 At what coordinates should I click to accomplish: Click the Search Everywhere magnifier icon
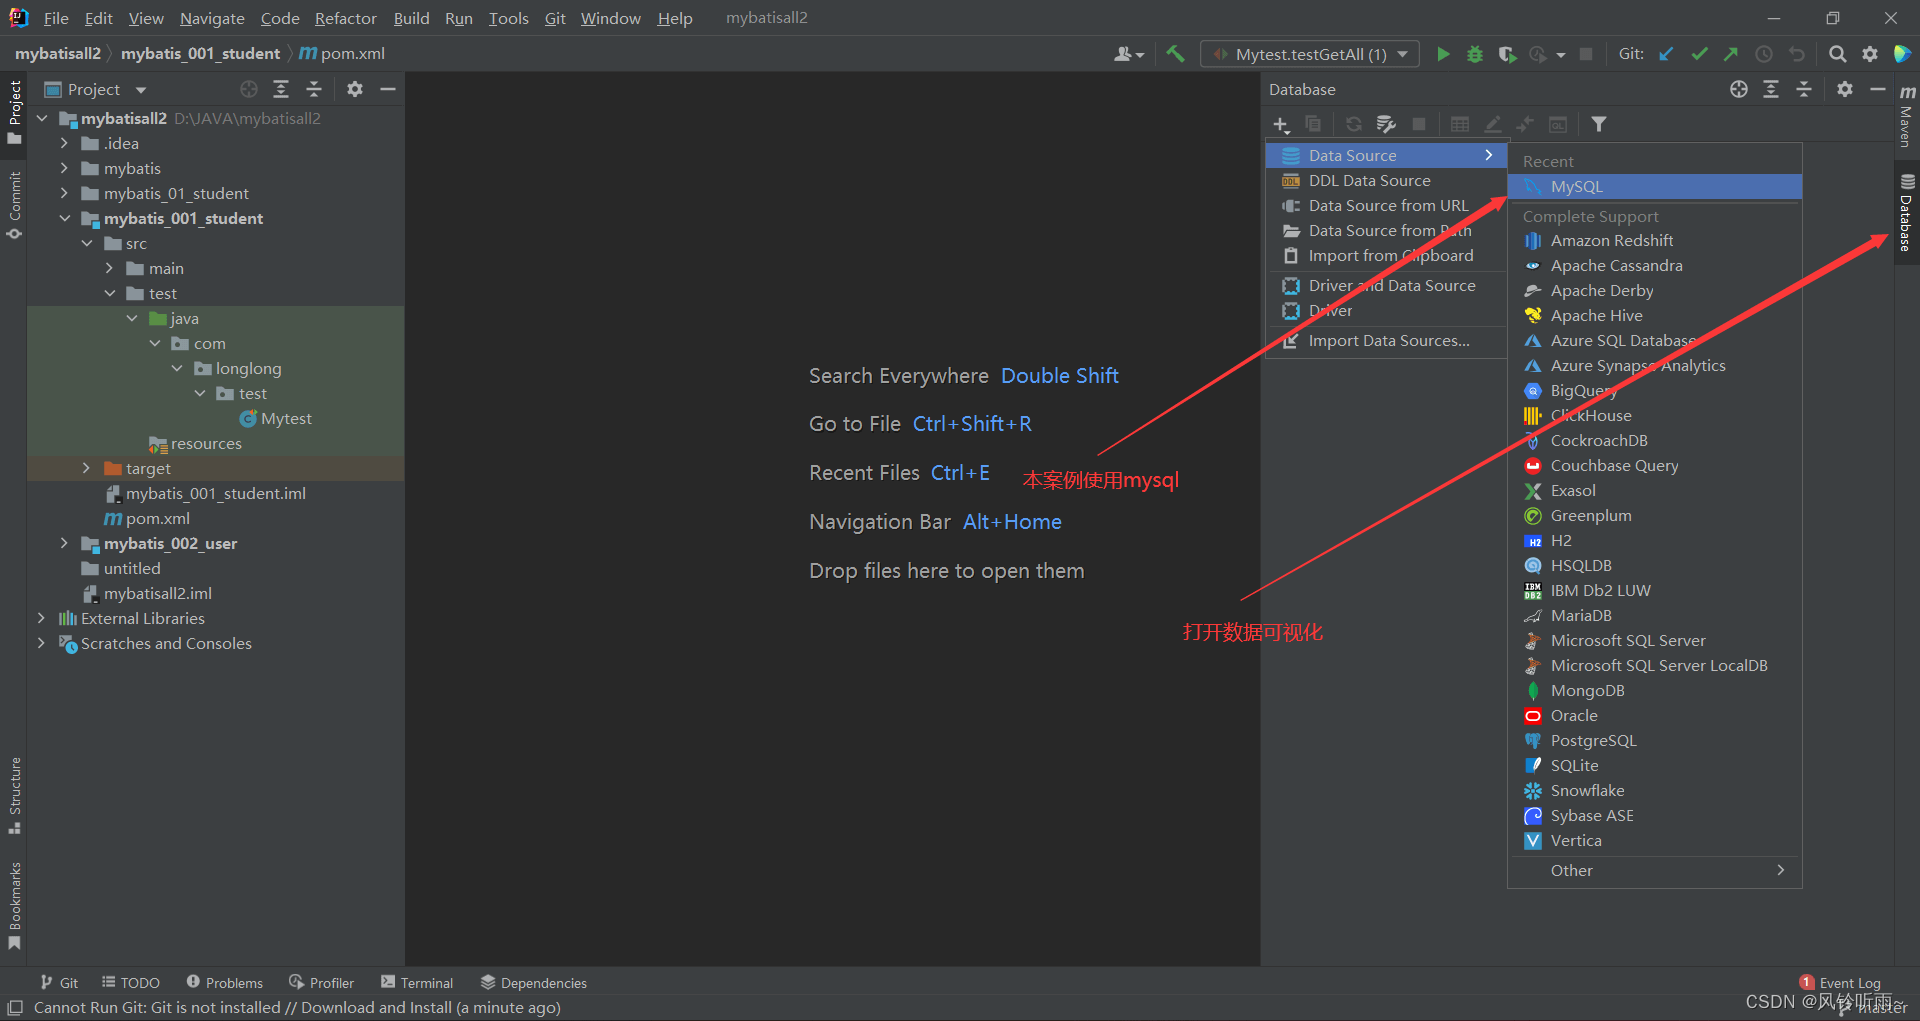(1837, 54)
